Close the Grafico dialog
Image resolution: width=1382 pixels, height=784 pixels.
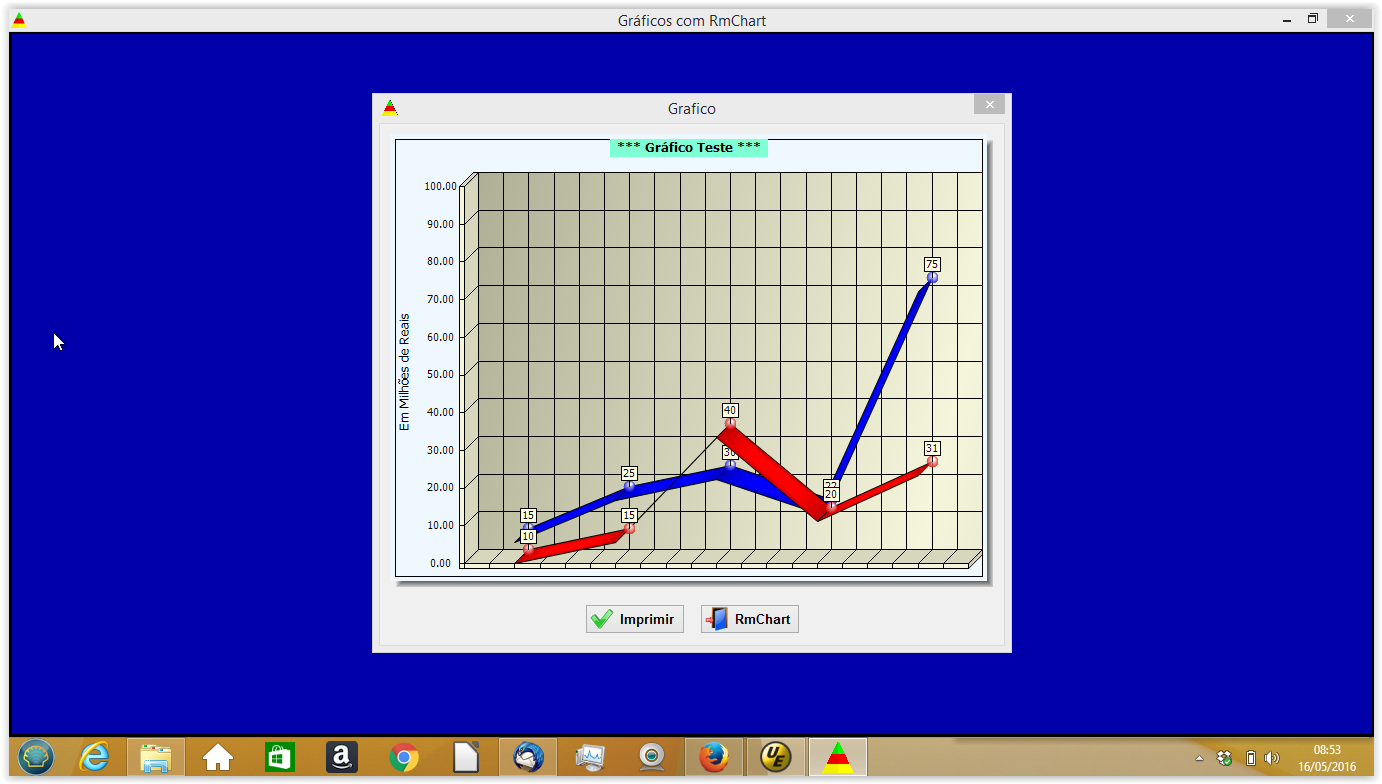click(989, 104)
